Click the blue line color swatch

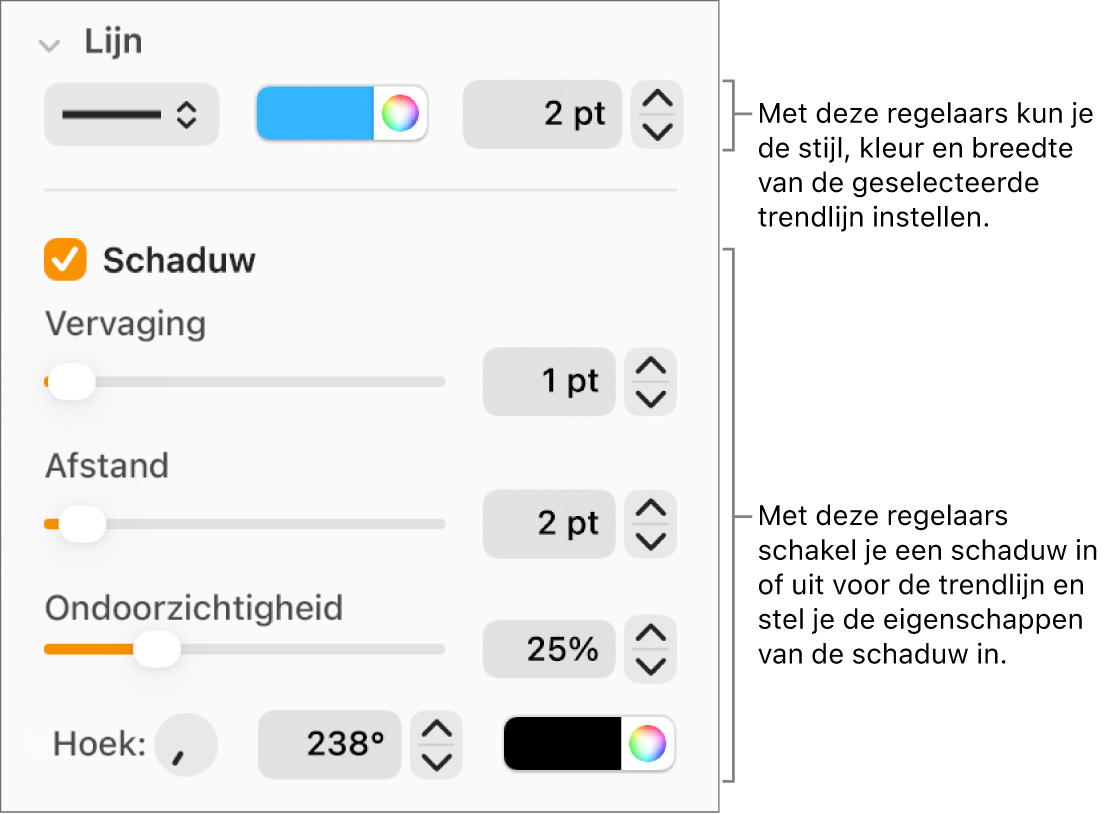point(315,113)
